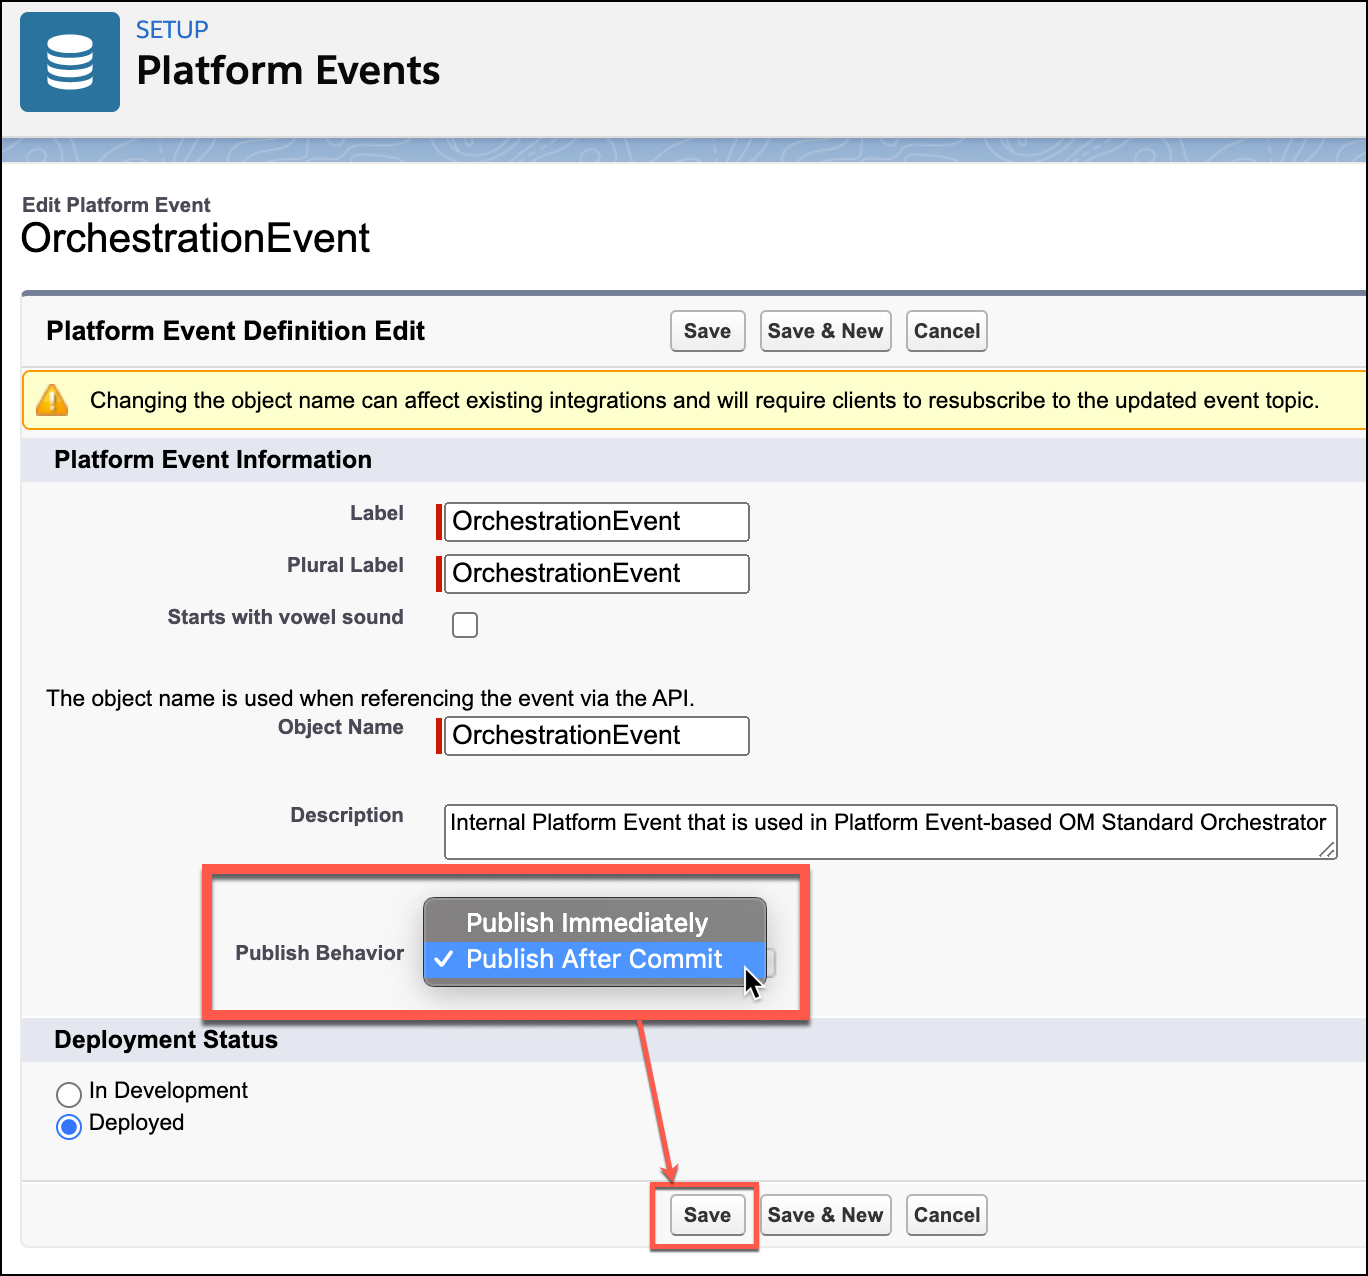This screenshot has height=1276, width=1368.
Task: Click the warning triangle icon
Action: click(52, 399)
